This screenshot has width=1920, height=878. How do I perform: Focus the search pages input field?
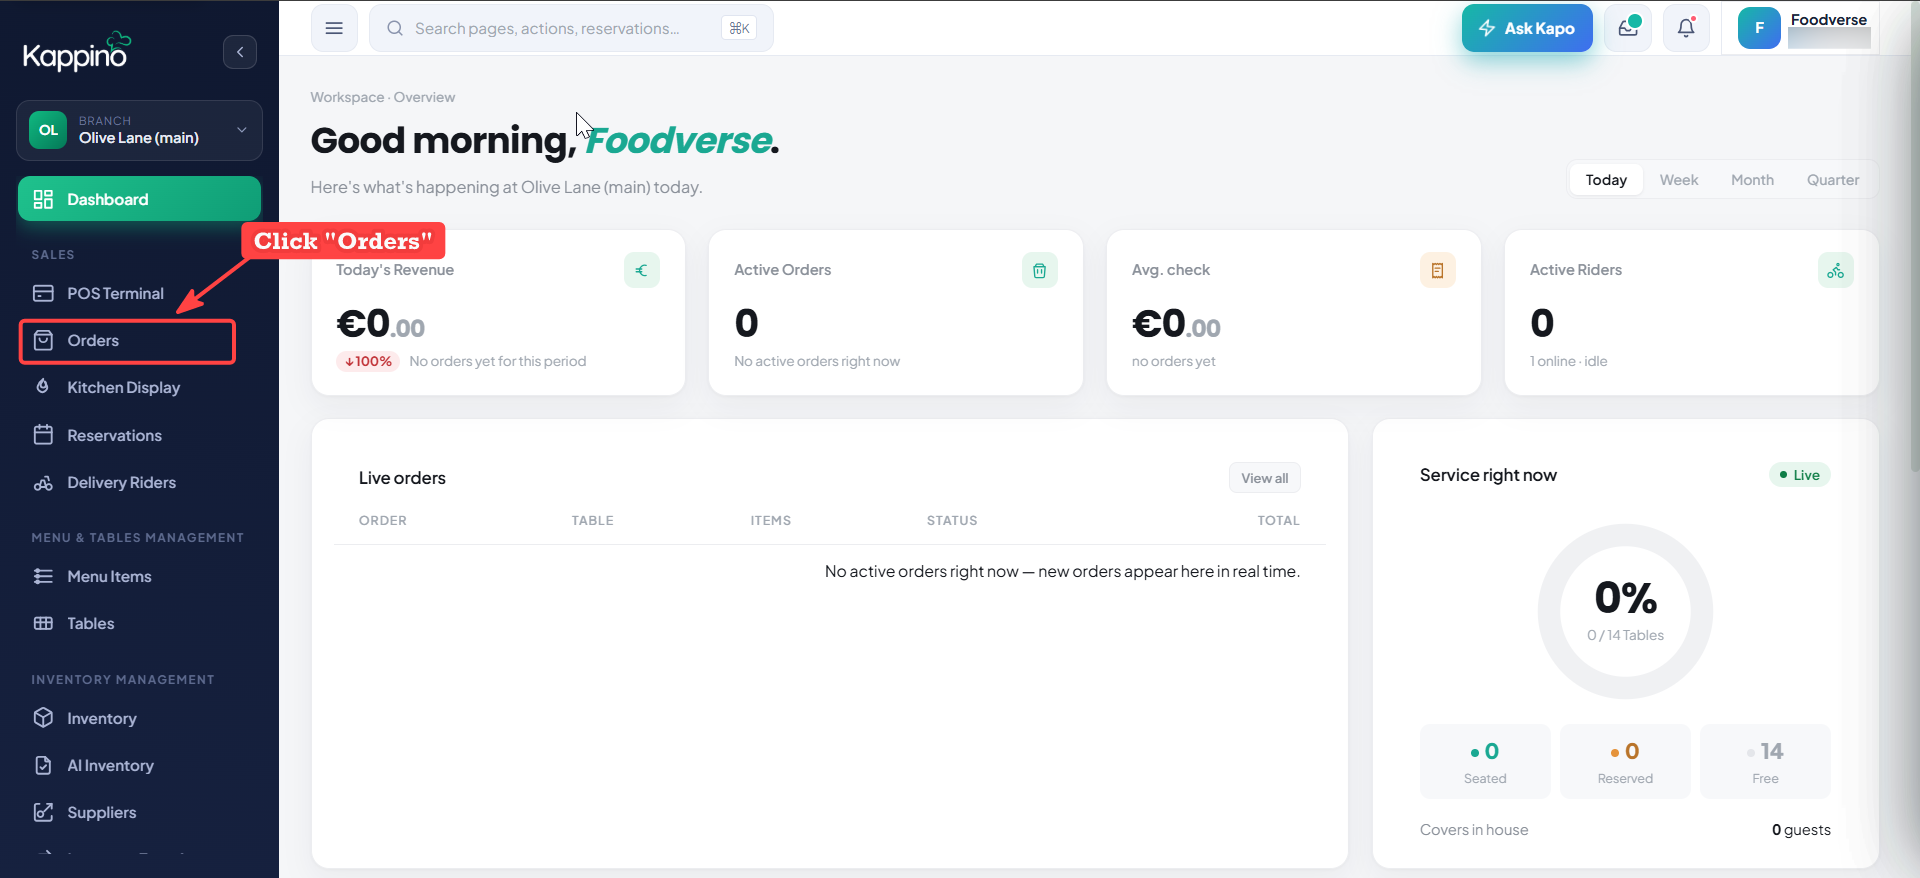(x=571, y=28)
